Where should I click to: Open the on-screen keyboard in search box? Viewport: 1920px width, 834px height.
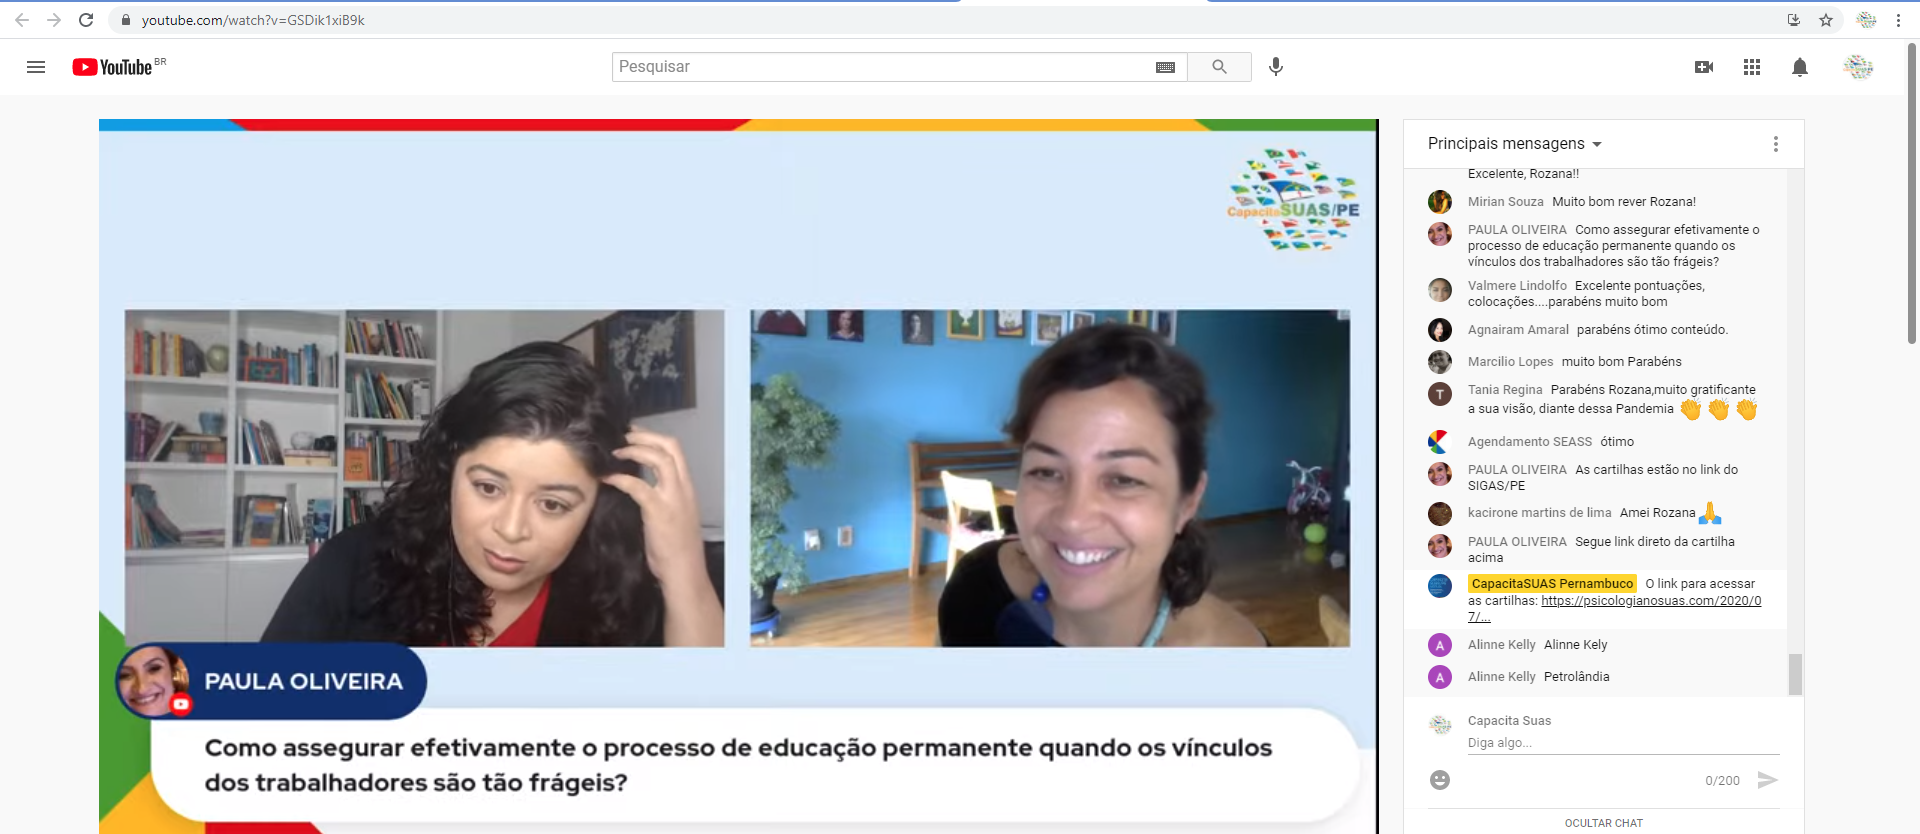[1165, 67]
